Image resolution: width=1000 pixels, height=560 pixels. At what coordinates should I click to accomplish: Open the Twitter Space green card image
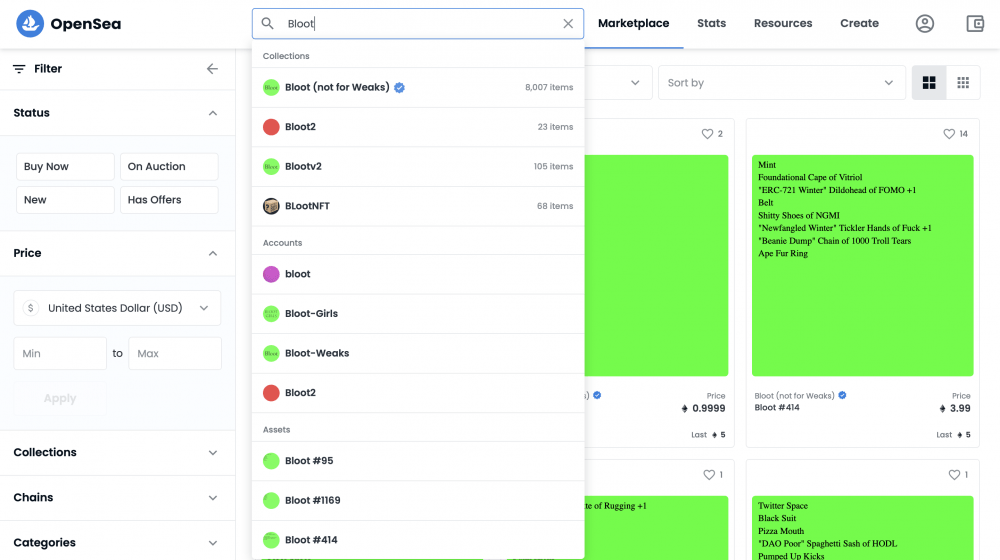tap(862, 528)
